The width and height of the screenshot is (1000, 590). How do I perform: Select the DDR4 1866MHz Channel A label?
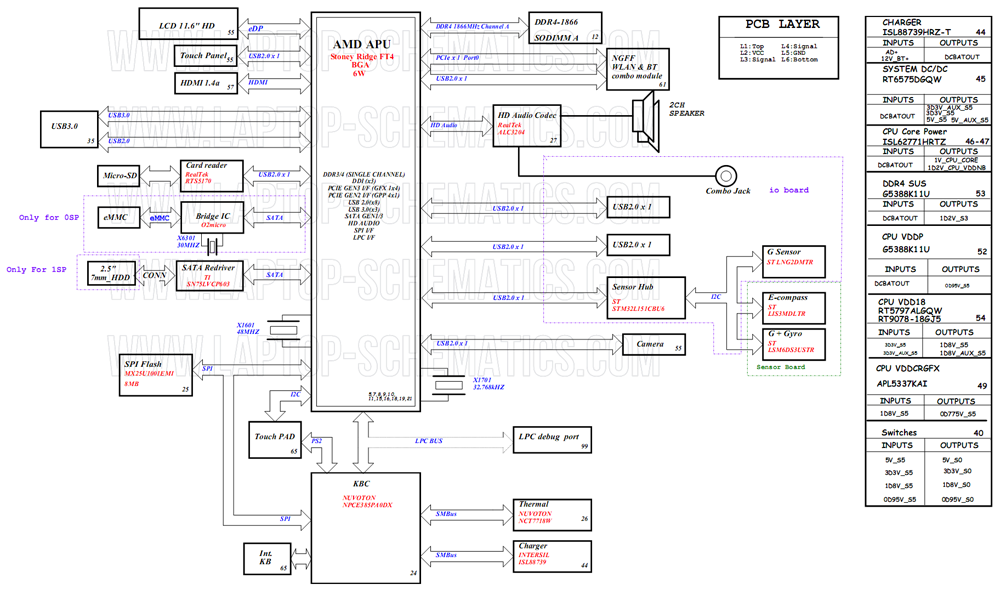[x=473, y=27]
